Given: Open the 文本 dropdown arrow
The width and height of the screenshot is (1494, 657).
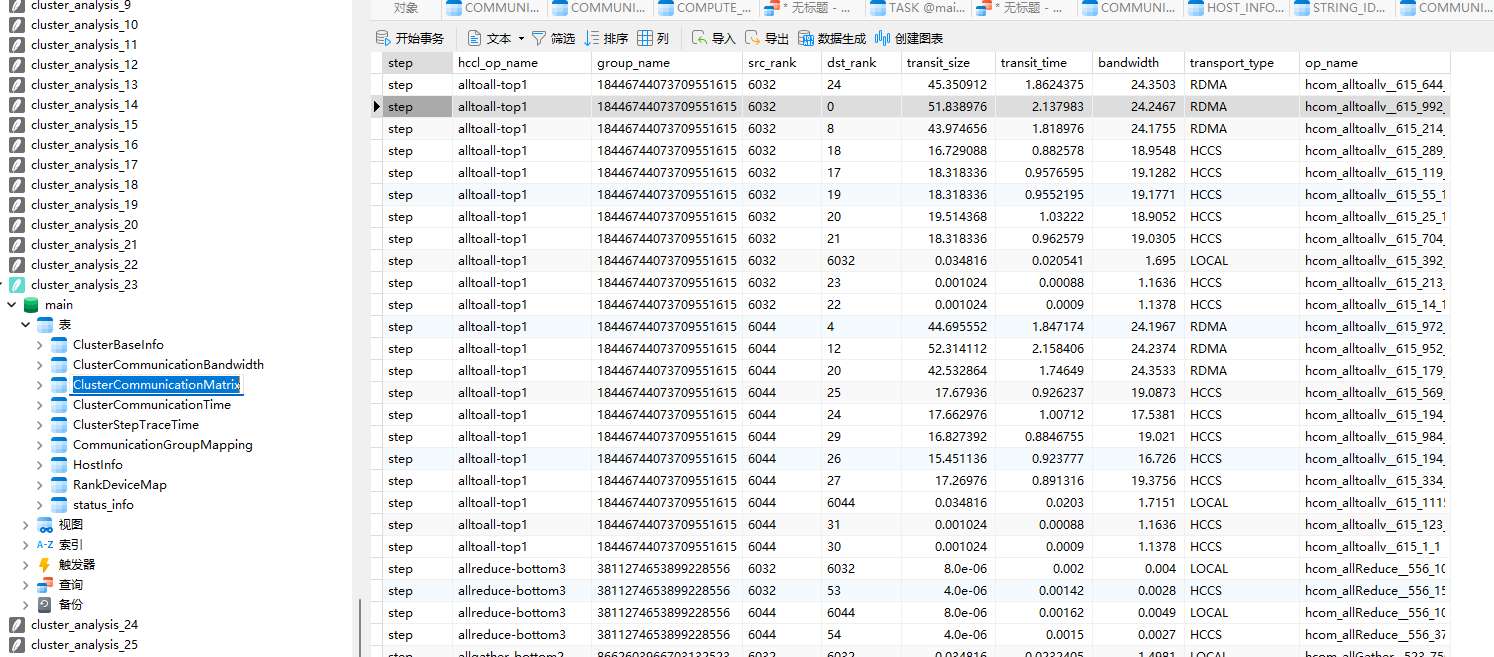Looking at the screenshot, I should [x=521, y=39].
